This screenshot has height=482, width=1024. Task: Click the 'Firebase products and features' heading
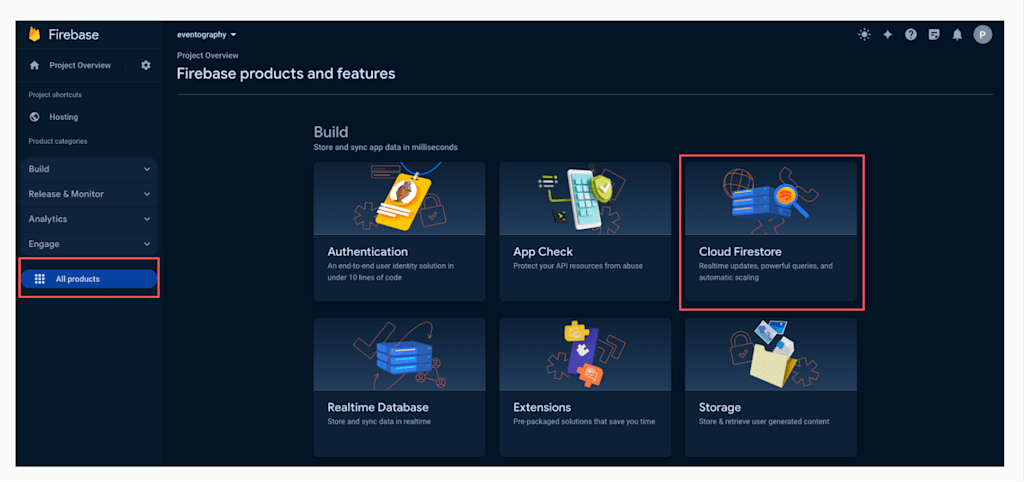286,74
